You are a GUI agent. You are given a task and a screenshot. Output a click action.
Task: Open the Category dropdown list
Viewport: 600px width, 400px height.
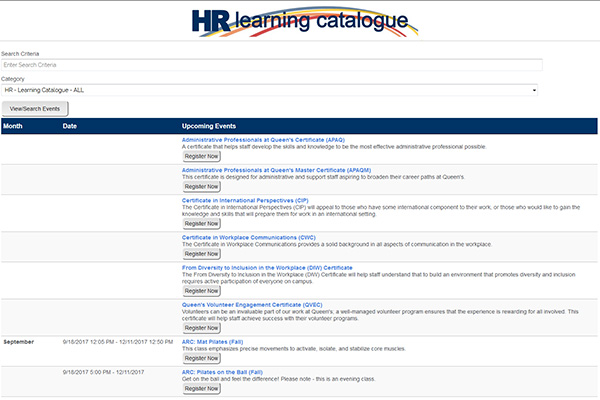[x=270, y=90]
